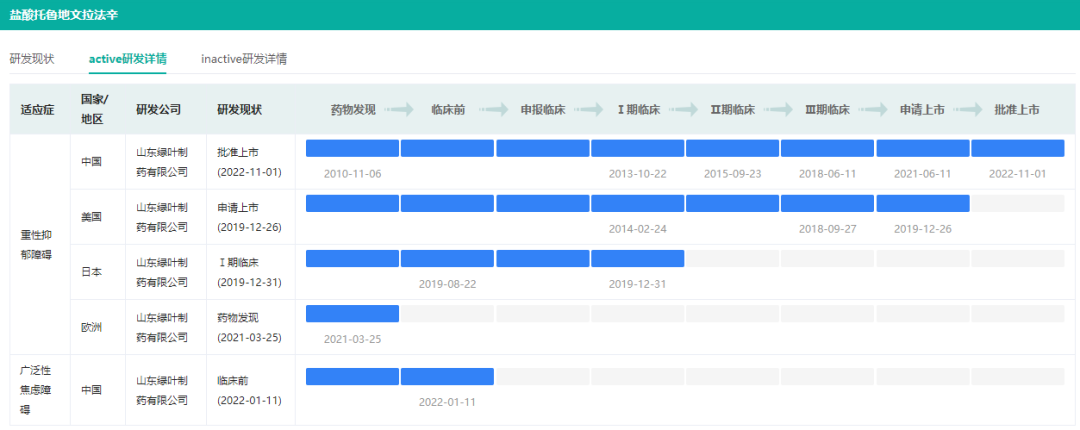Click arrow between 药物发现 and 临床前
The height and width of the screenshot is (430, 1080).
pyautogui.click(x=399, y=110)
